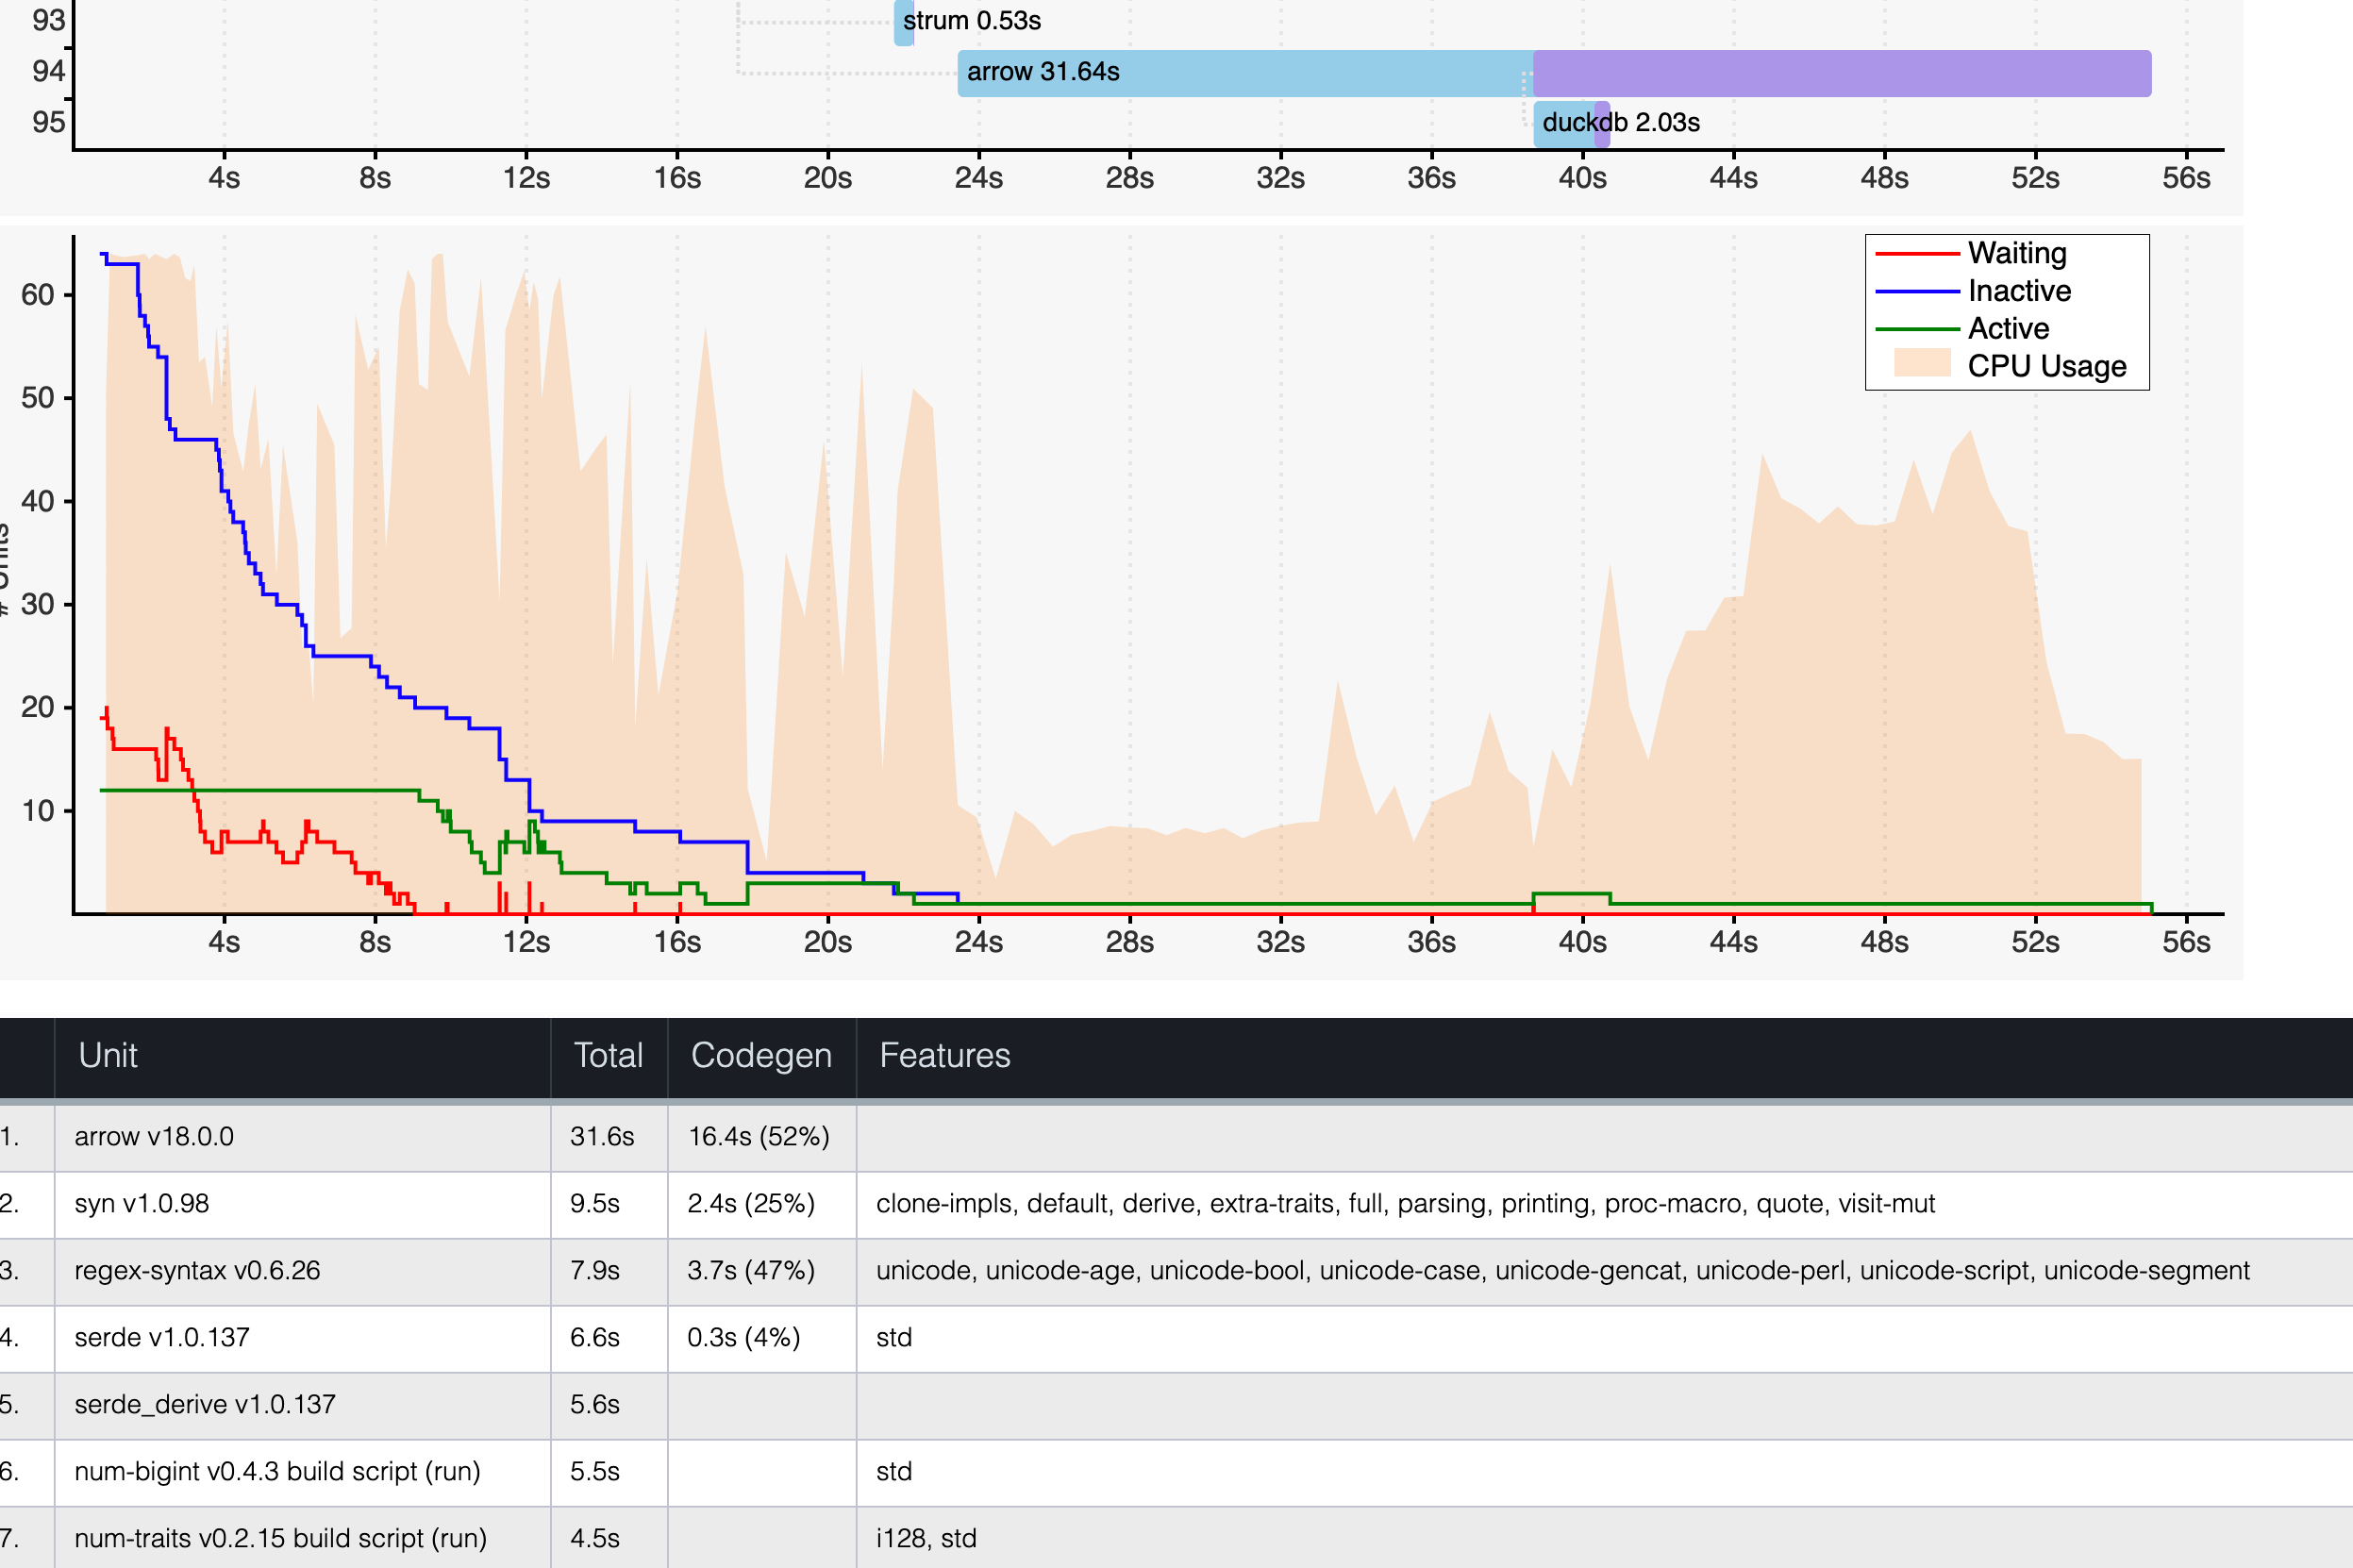Click the Inactive legend entry
The height and width of the screenshot is (1568, 2353).
click(2018, 291)
